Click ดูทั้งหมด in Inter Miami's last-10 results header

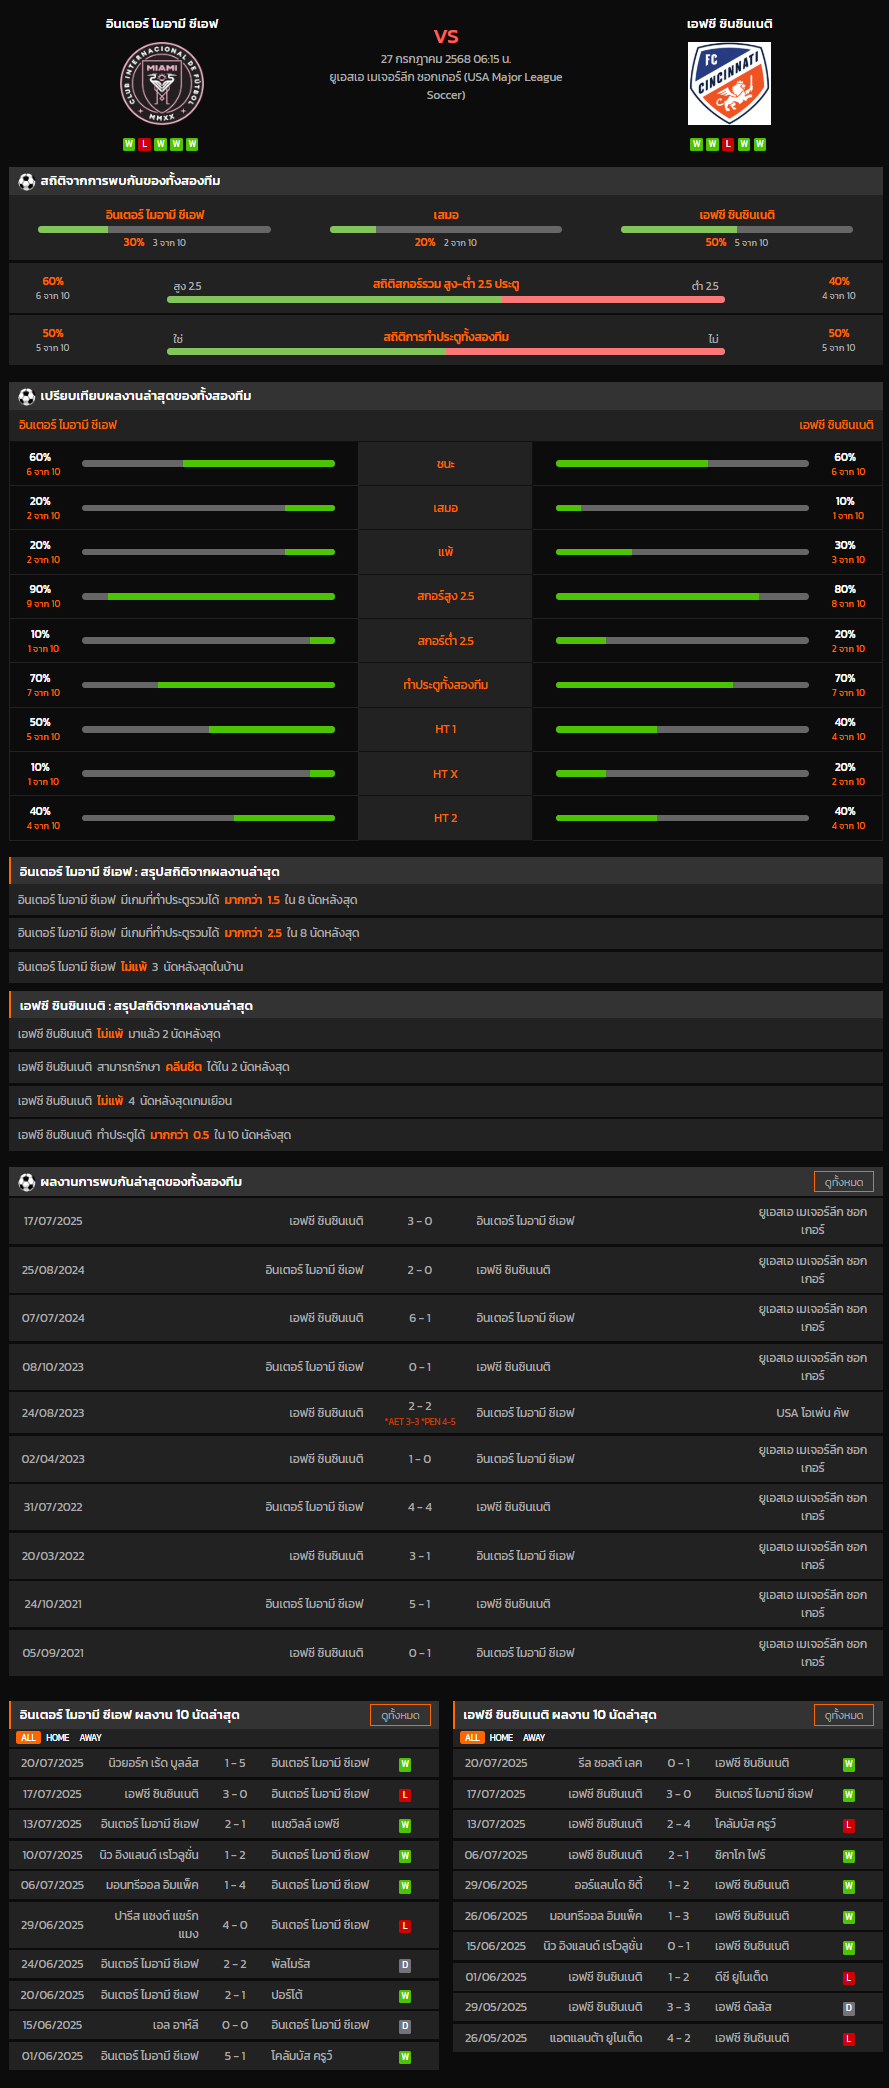tap(400, 1715)
